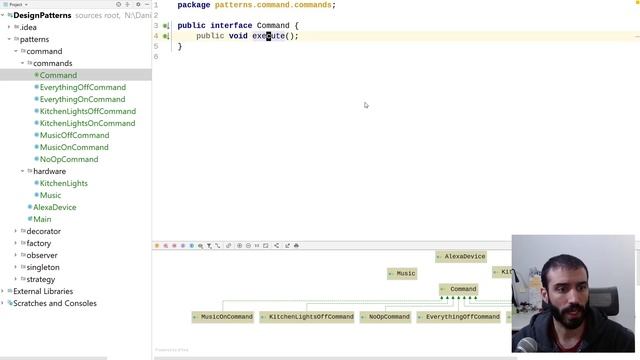This screenshot has height=360, width=640.
Task: Open AlexaDevice class in tree
Action: tap(54, 207)
